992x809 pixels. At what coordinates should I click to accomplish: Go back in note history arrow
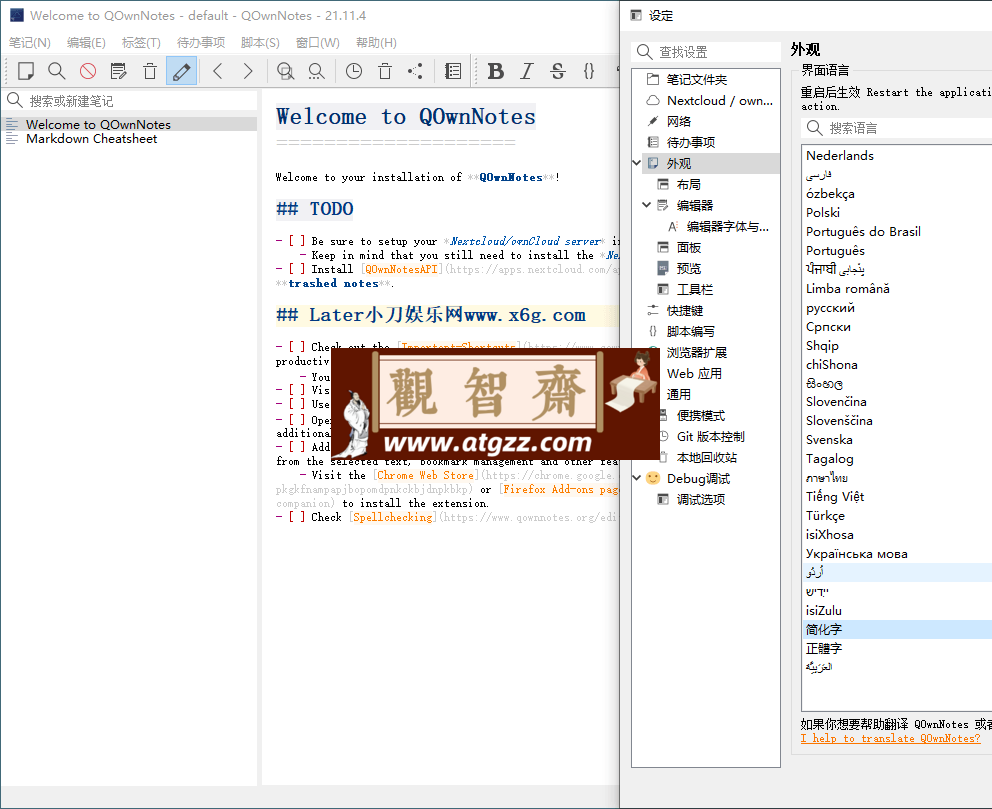click(218, 71)
